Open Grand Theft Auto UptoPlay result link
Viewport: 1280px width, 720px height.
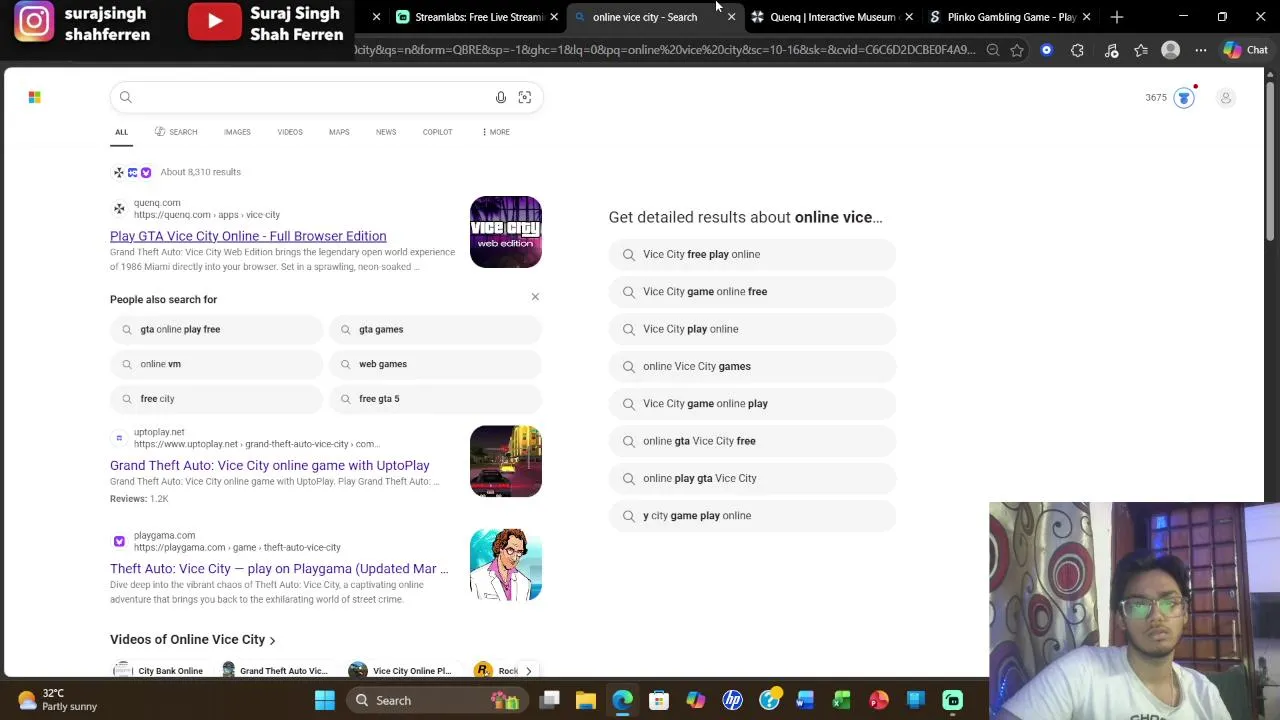point(270,465)
